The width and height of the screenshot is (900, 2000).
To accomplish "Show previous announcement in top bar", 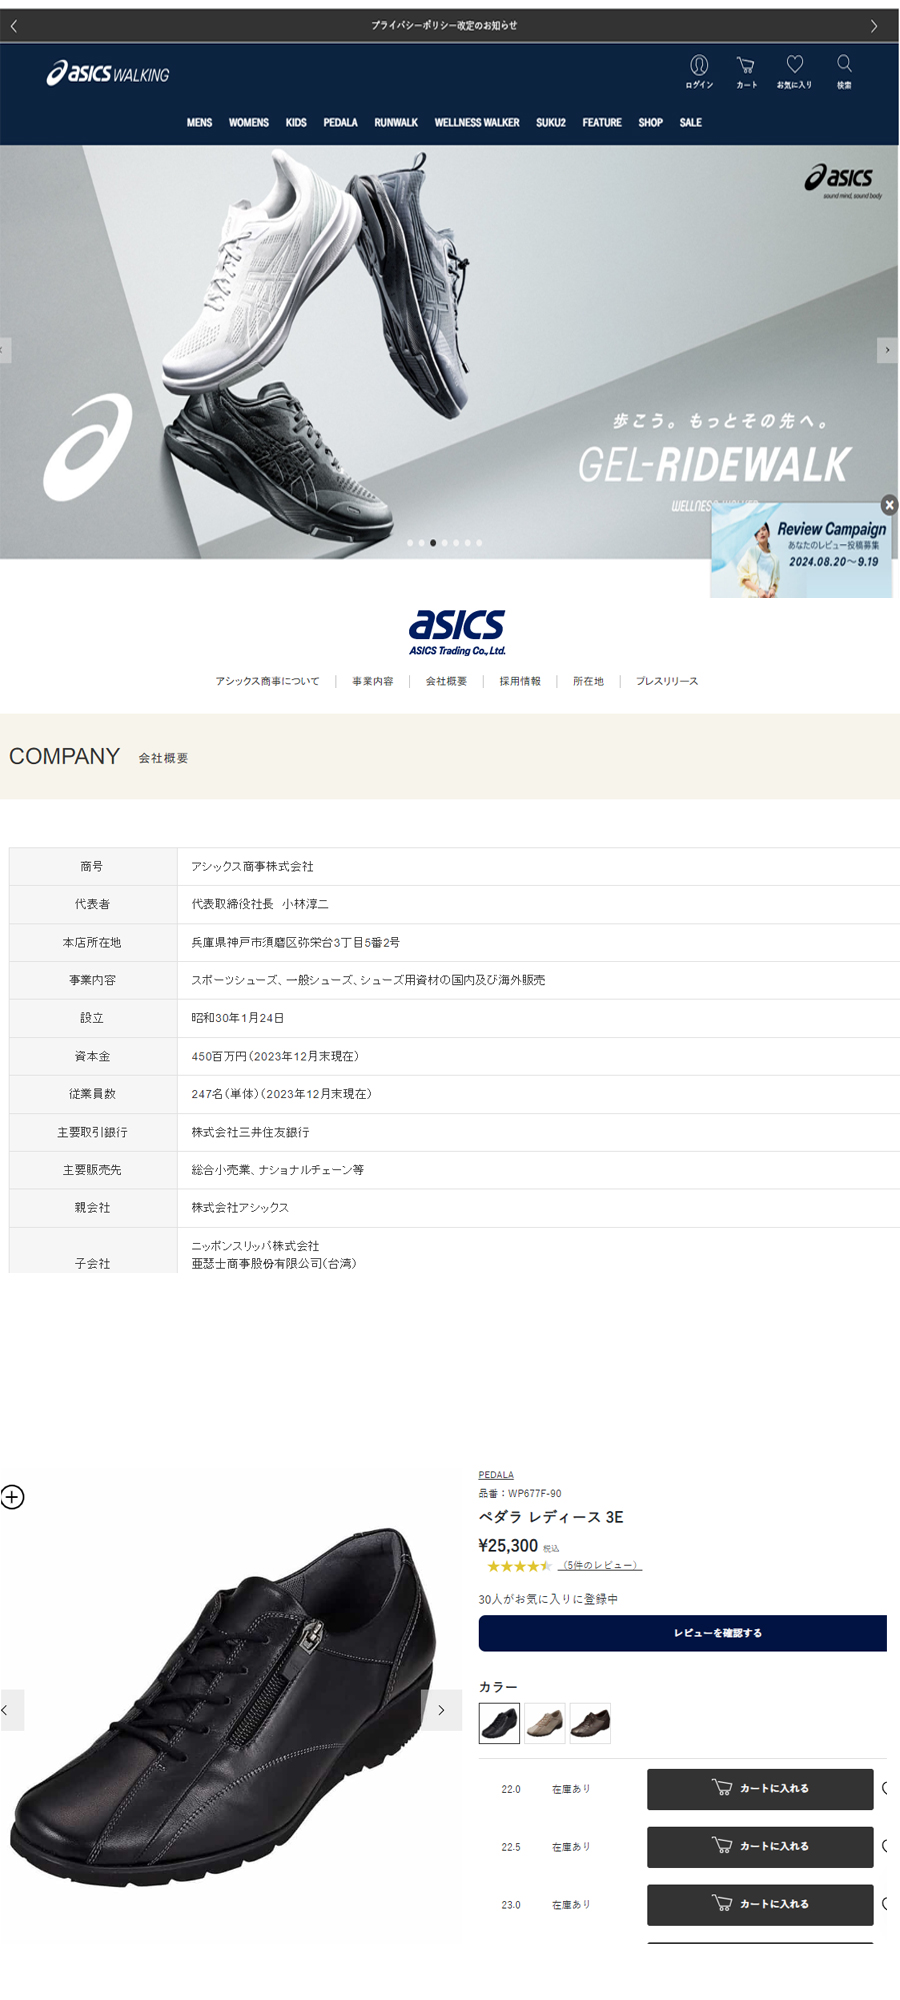I will click(14, 26).
